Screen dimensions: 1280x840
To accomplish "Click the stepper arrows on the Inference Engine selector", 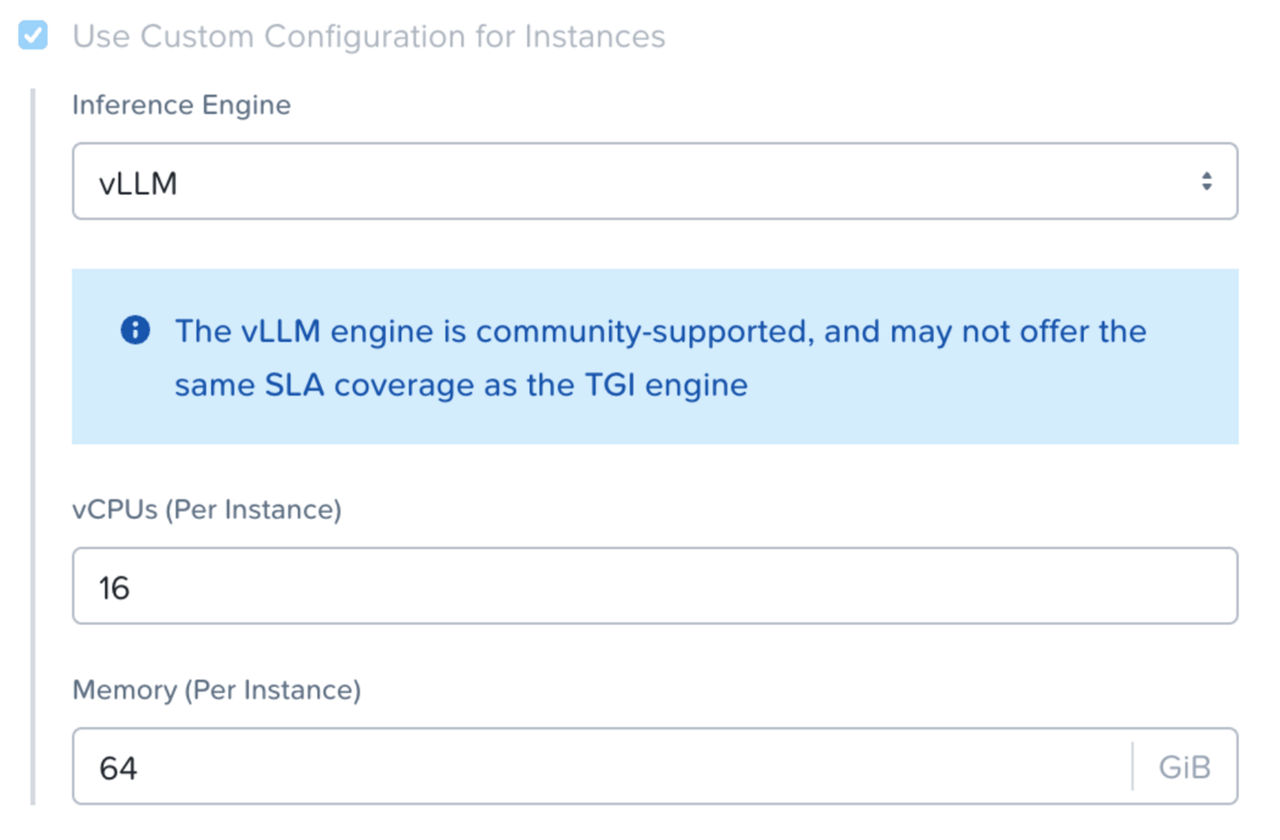I will (x=1207, y=181).
